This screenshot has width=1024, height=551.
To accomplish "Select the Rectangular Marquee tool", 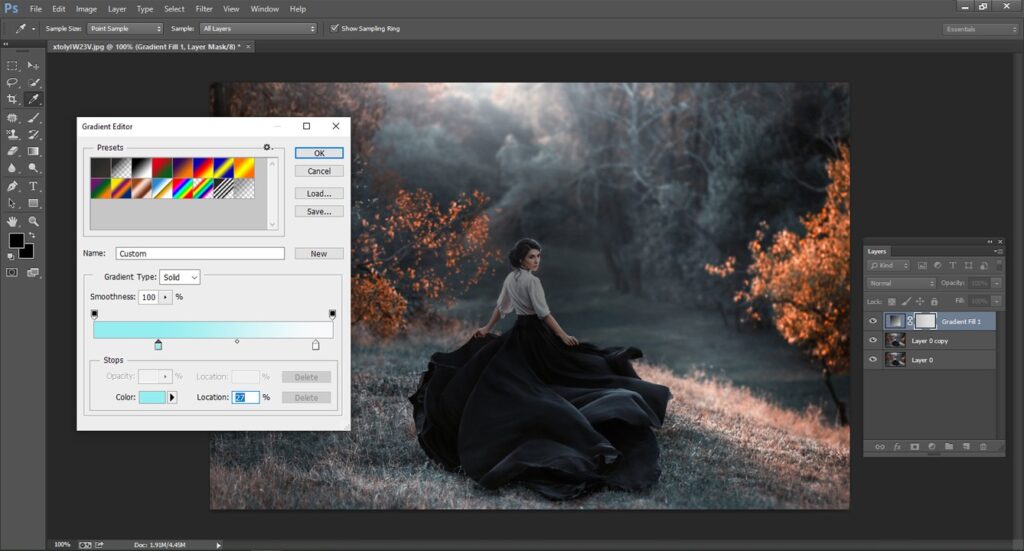I will pyautogui.click(x=12, y=65).
